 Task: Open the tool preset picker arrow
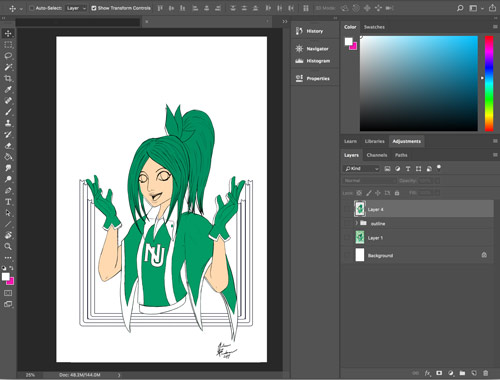tap(21, 9)
